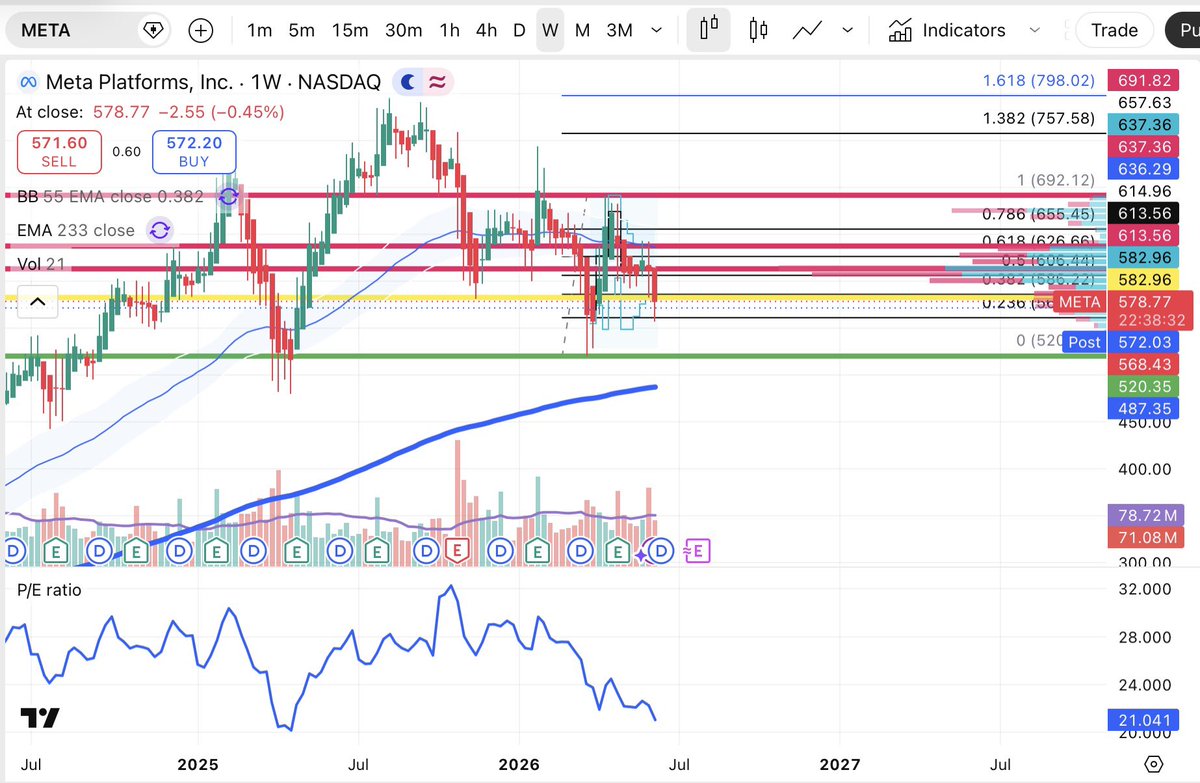
Task: Select the 3M interval
Action: (619, 30)
